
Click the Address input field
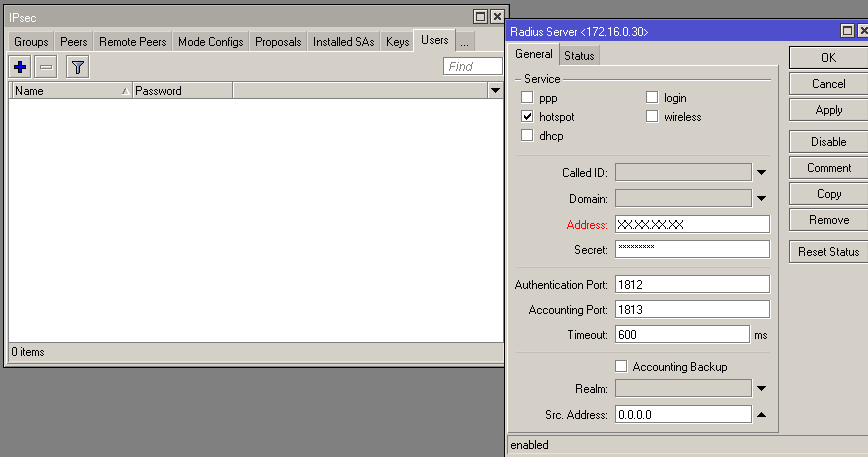coord(692,224)
